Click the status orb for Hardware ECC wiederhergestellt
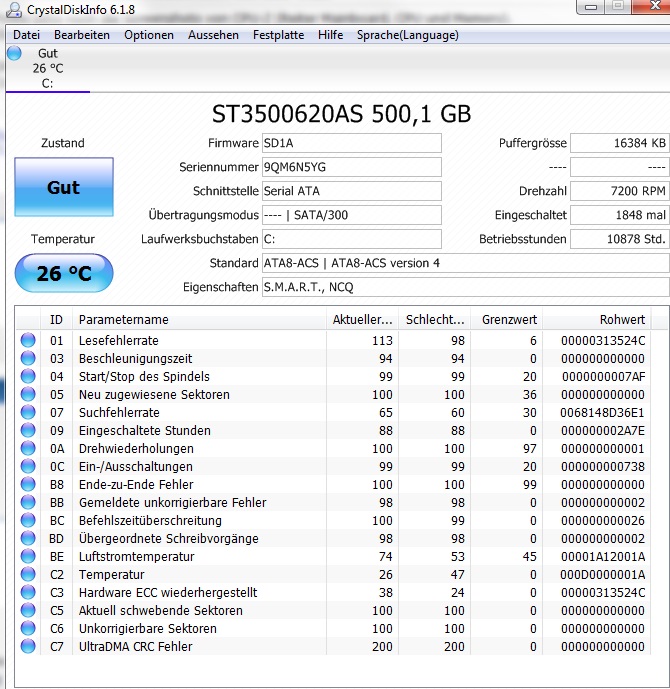Image resolution: width=670 pixels, height=689 pixels. 28,592
